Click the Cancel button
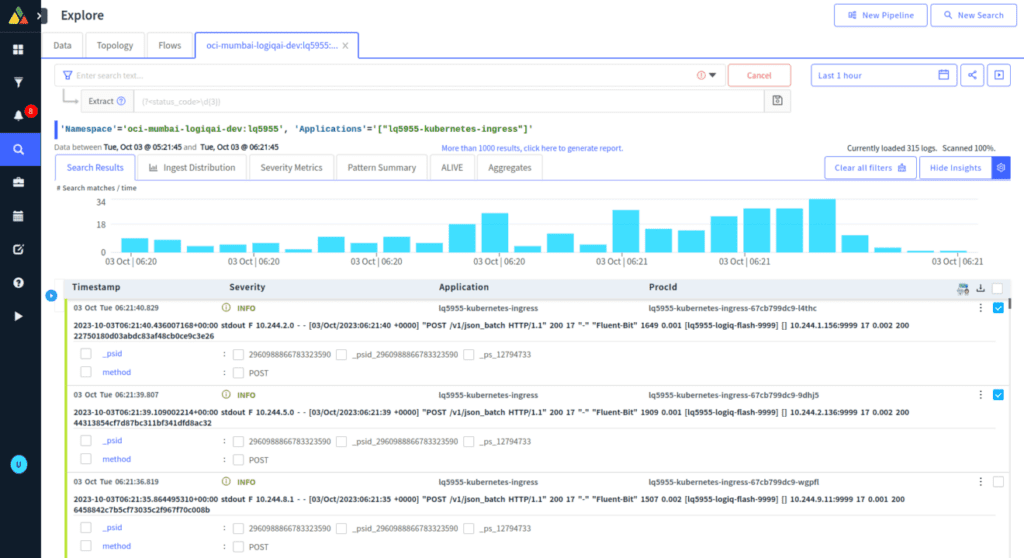 click(759, 75)
